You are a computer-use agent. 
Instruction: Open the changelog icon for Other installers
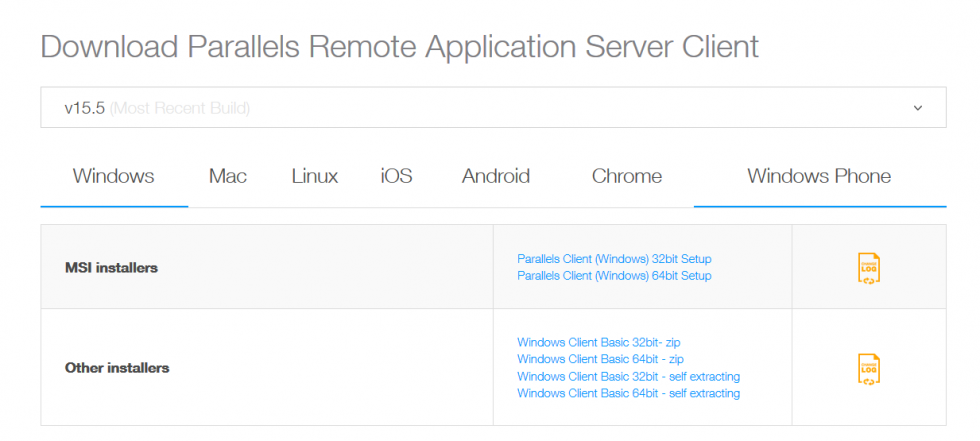[x=869, y=369]
